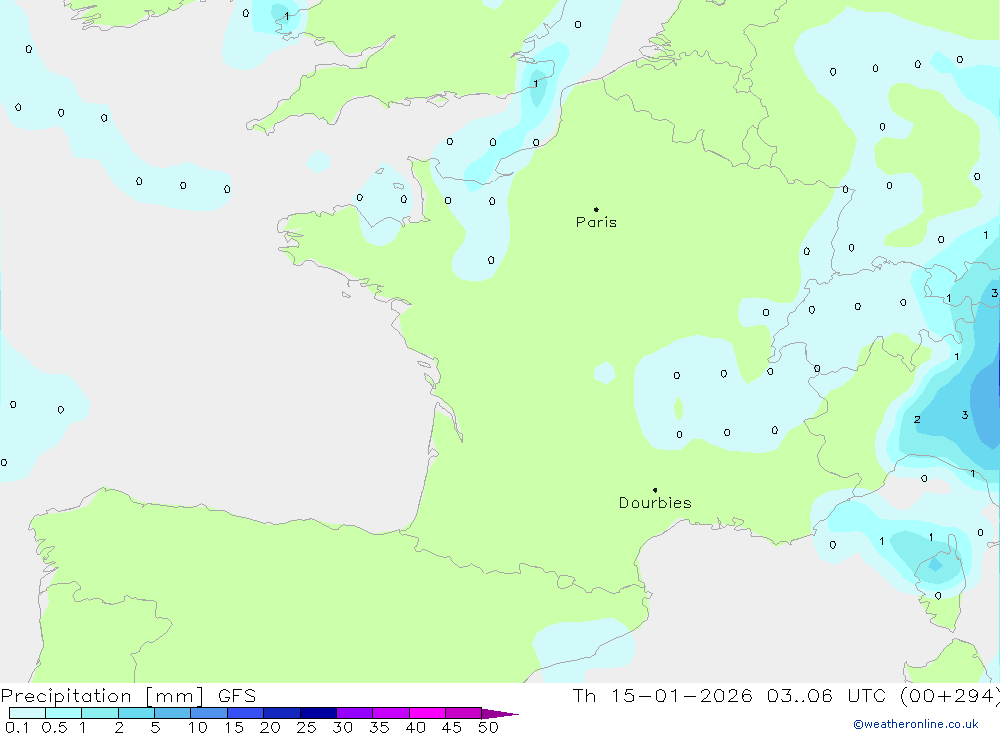Pick the 40–45 mm magenta legend swatch
The width and height of the screenshot is (1000, 733).
428,713
